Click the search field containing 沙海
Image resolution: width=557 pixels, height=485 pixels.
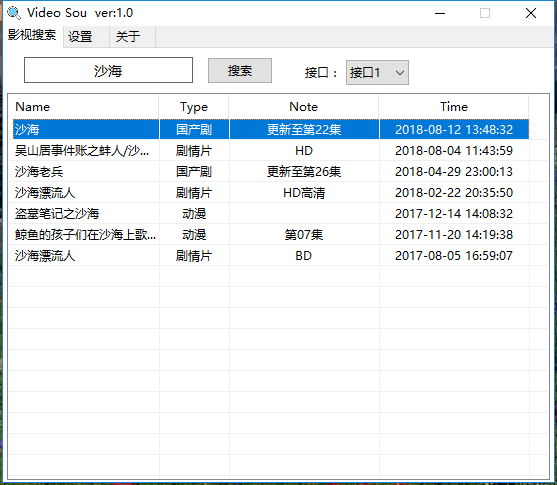(x=108, y=70)
